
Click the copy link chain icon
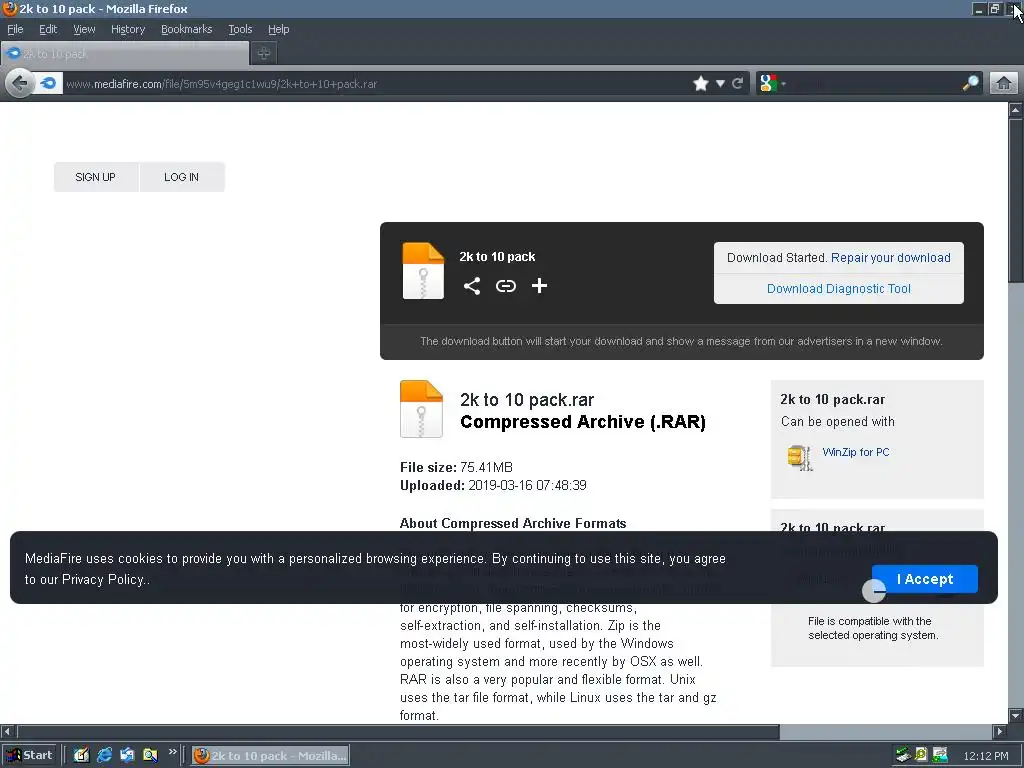[x=505, y=285]
